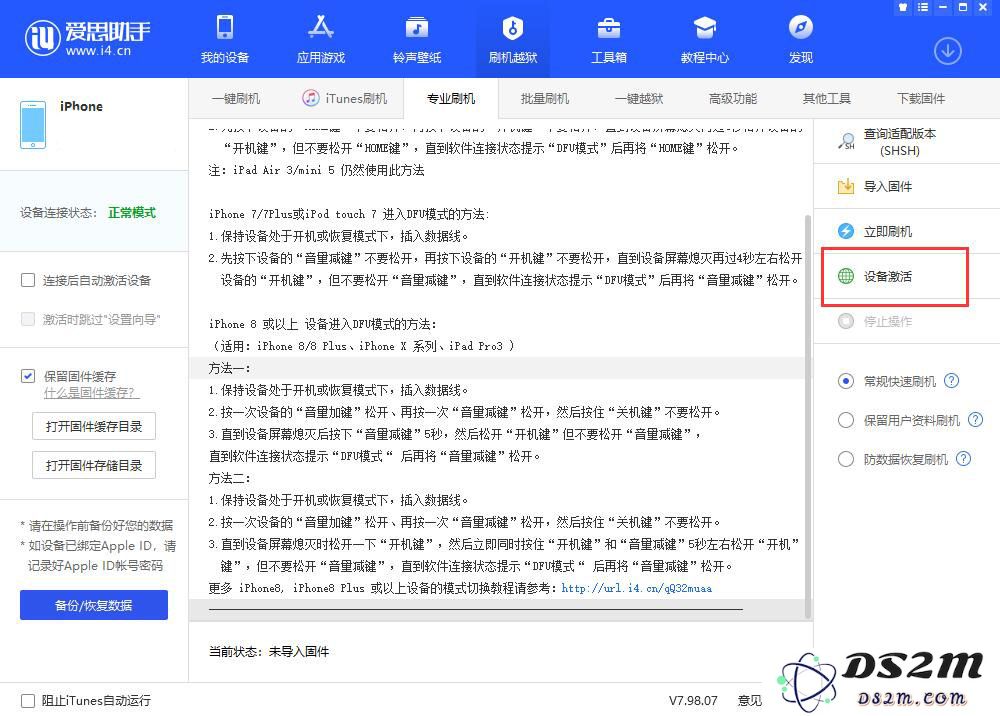Click the 停止操作 stop icon
1000x716 pixels.
846,321
